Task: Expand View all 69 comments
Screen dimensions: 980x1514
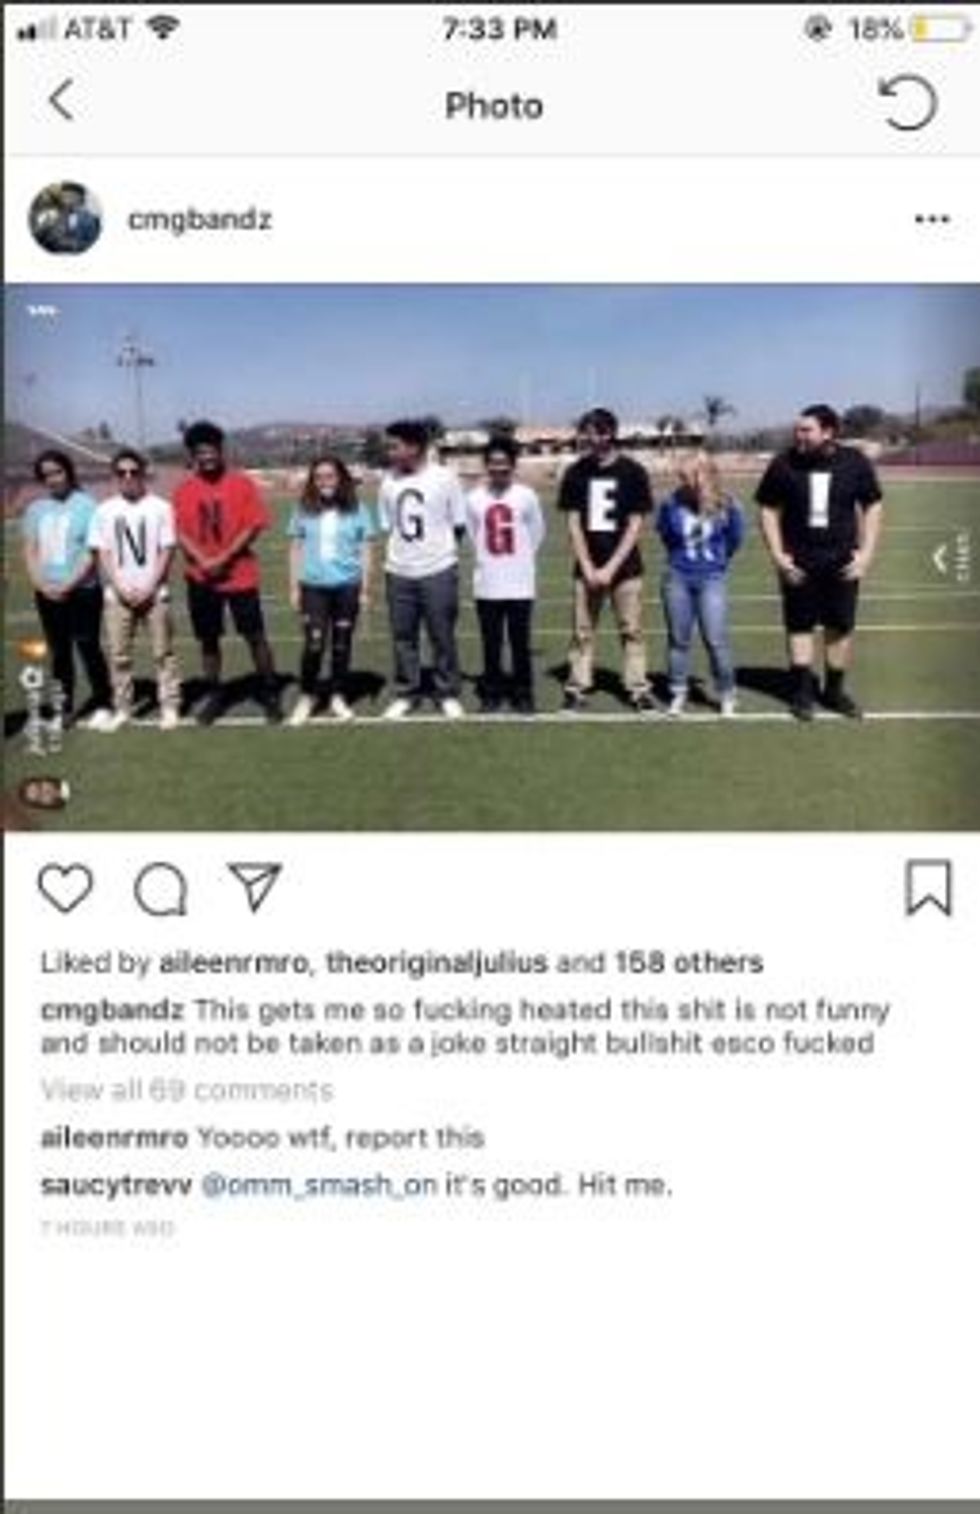Action: point(187,1090)
